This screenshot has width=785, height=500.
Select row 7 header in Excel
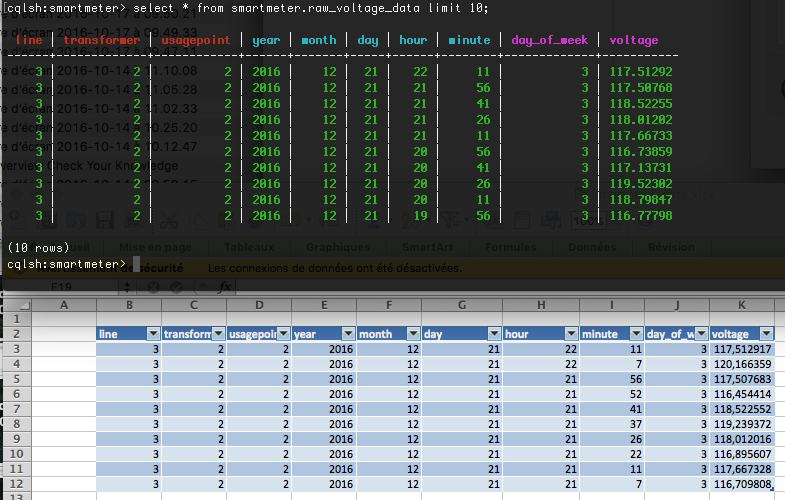(x=17, y=409)
